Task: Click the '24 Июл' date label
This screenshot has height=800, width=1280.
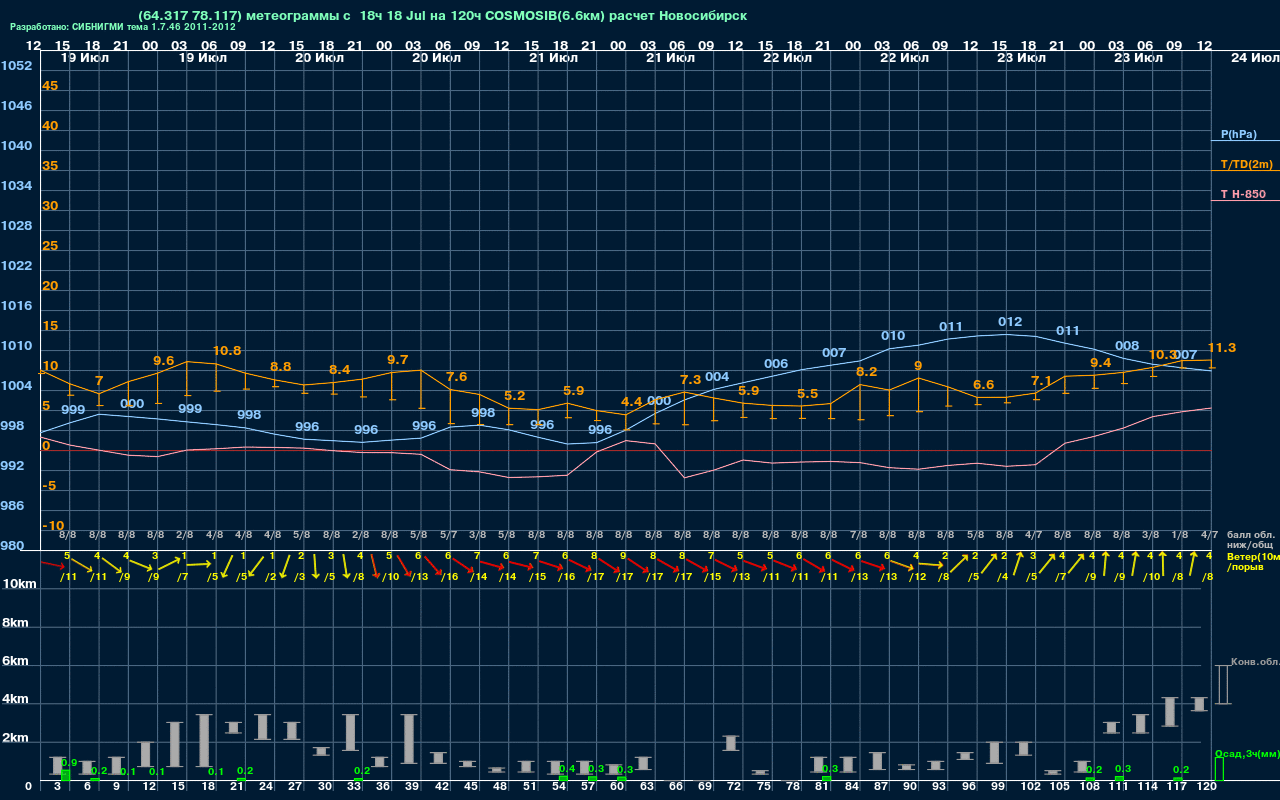Action: 1254,58
